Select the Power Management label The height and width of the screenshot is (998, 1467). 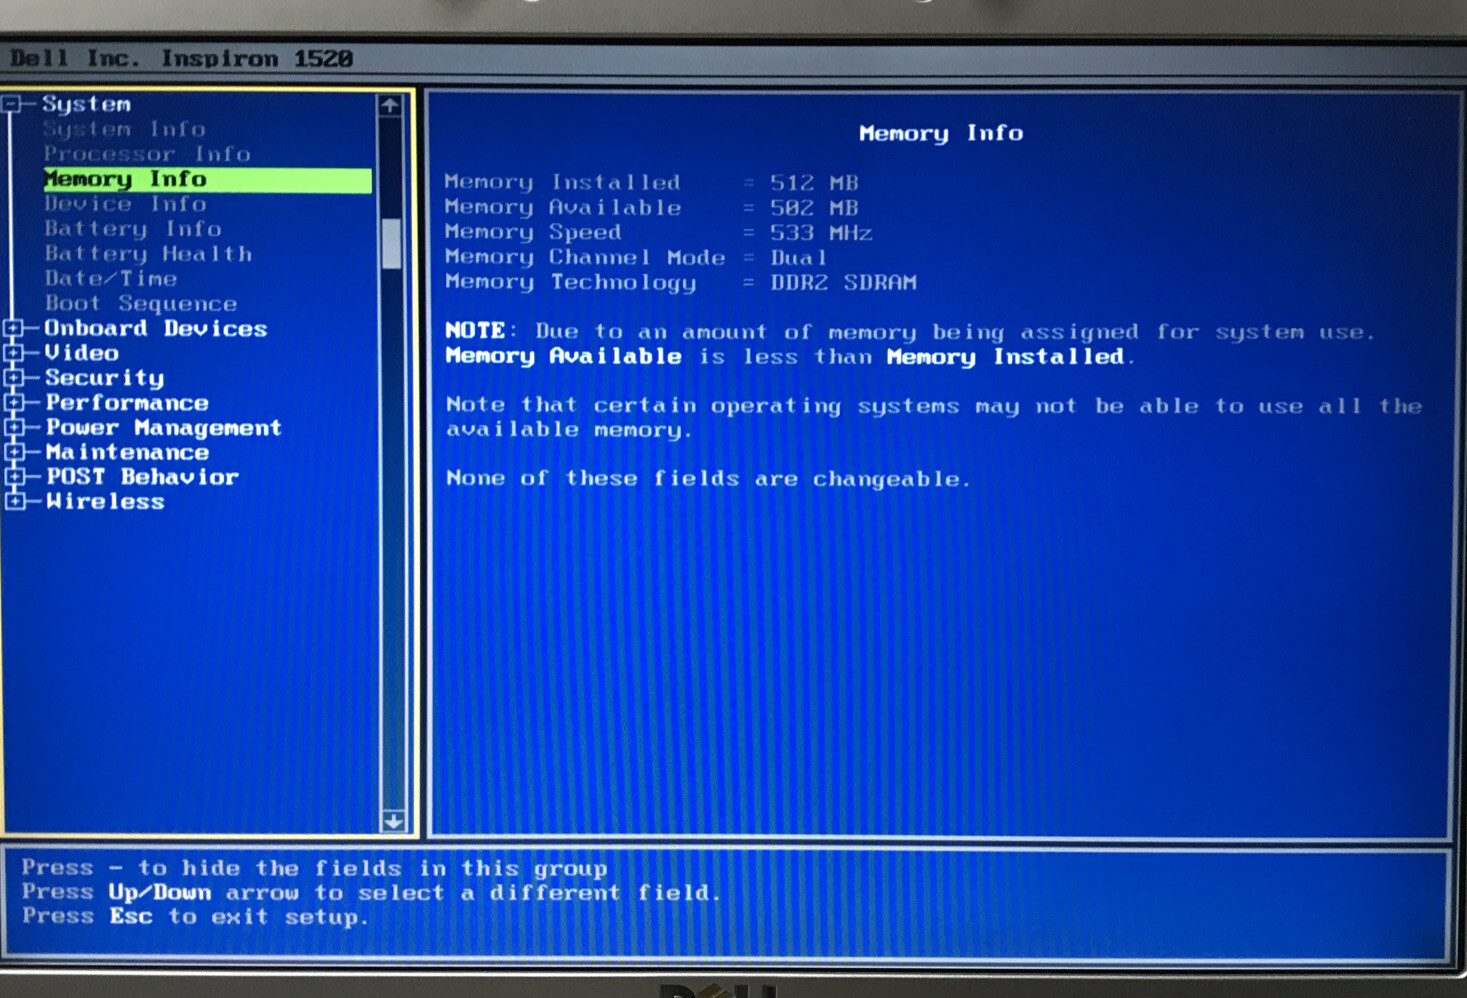(164, 428)
